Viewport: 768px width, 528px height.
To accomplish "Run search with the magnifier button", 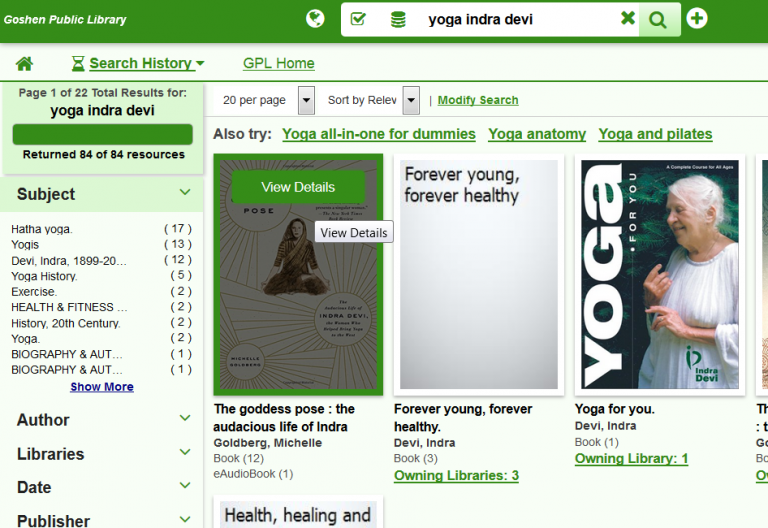I will tap(658, 20).
